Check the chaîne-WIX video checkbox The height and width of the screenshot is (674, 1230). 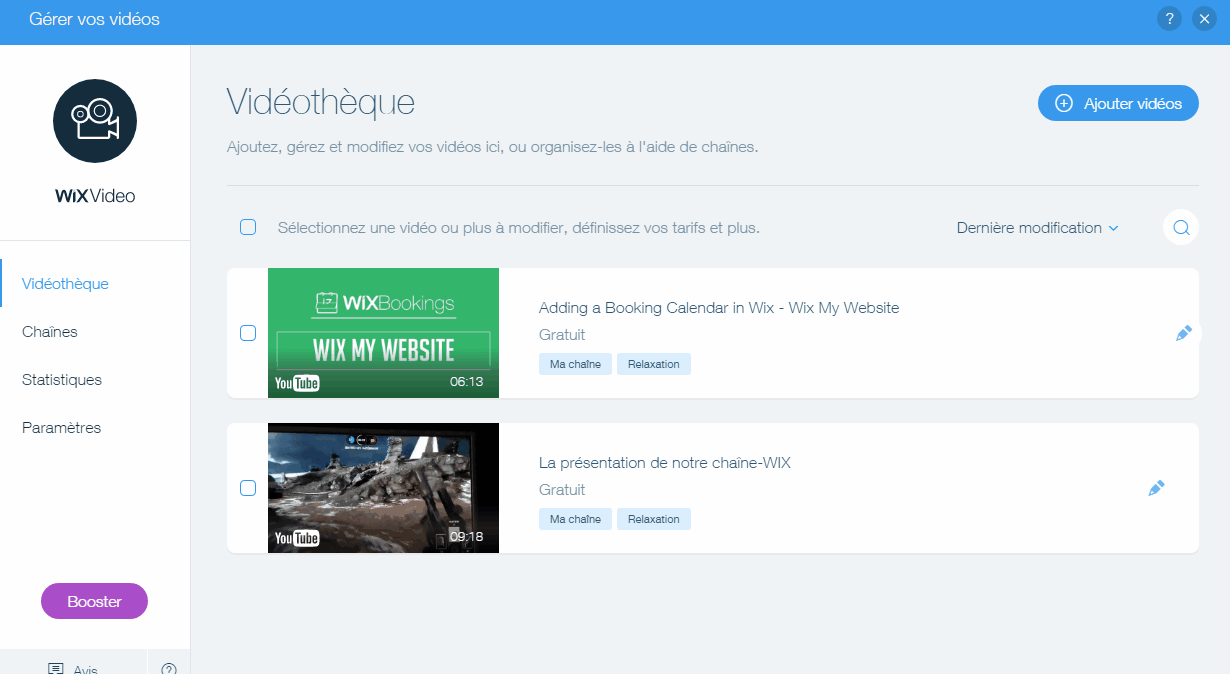(x=248, y=488)
